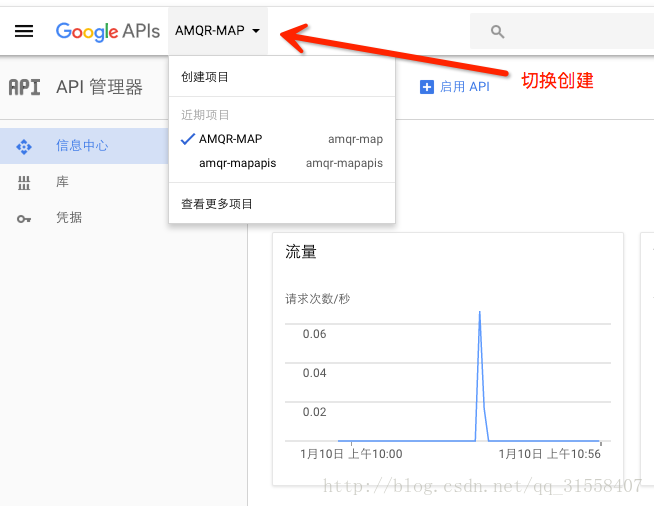654x506 pixels.
Task: Click the Google APIs logo
Action: [108, 32]
